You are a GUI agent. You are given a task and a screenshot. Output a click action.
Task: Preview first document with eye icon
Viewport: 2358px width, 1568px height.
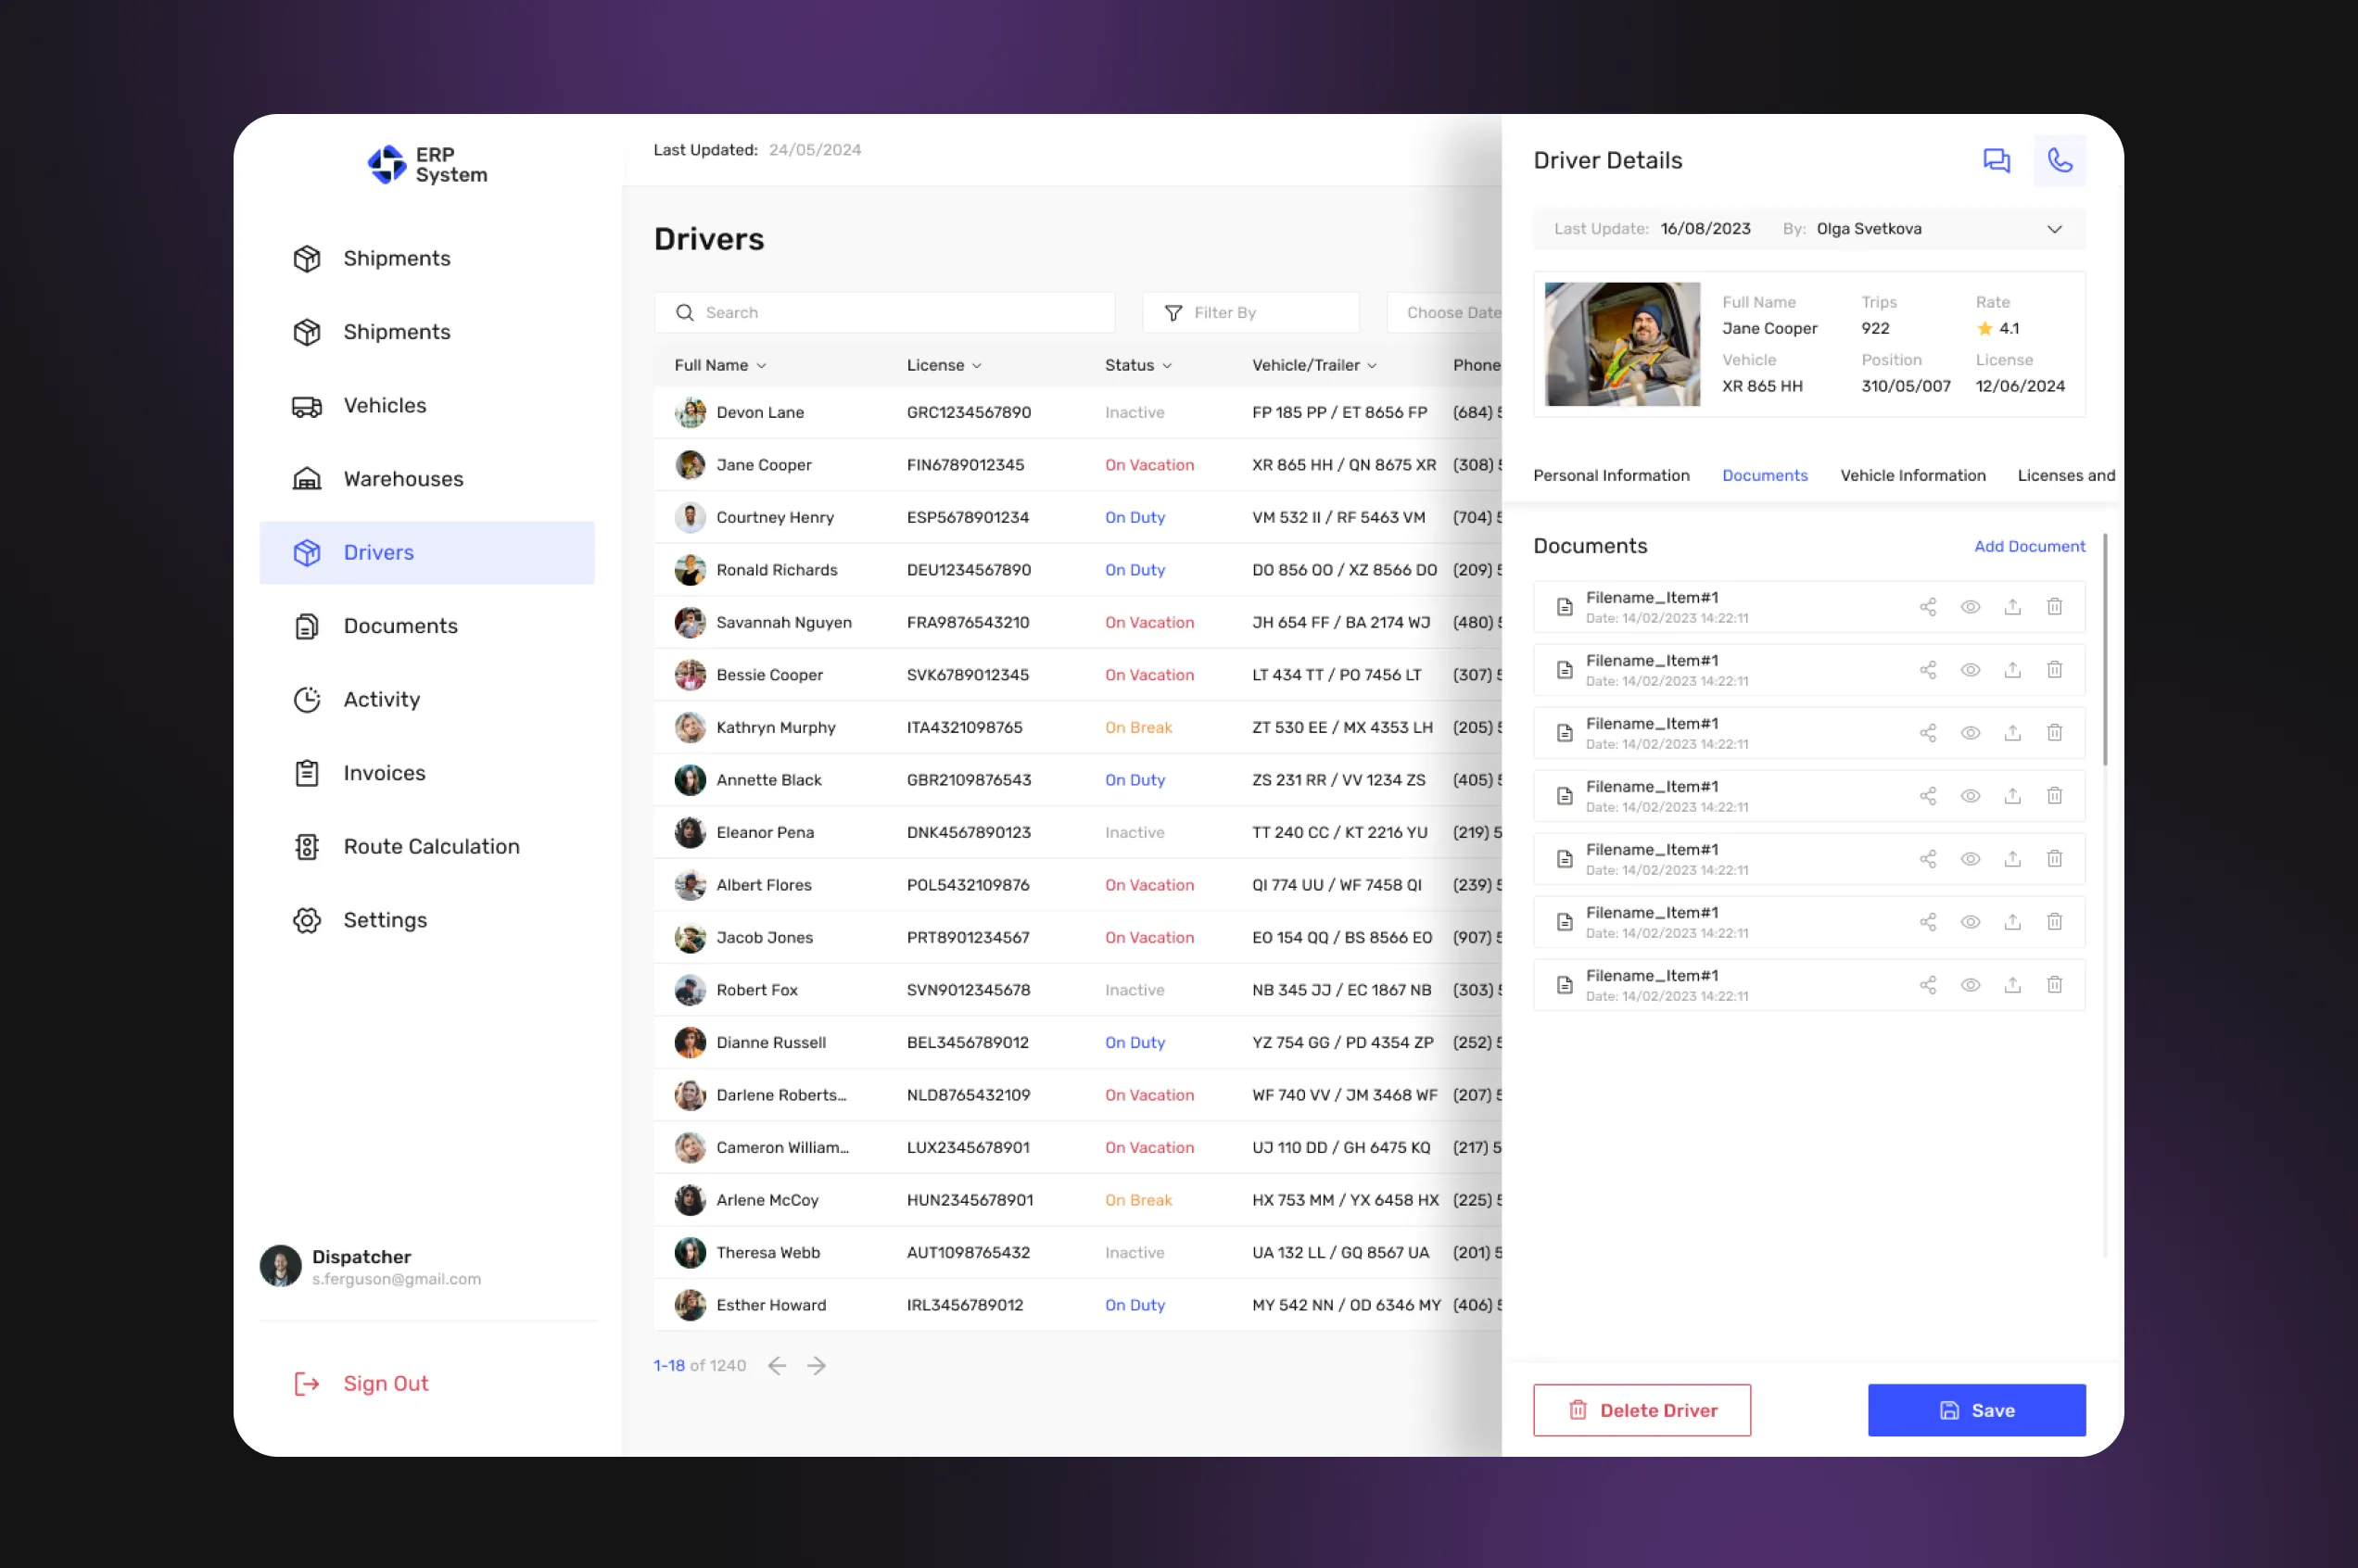tap(1969, 607)
